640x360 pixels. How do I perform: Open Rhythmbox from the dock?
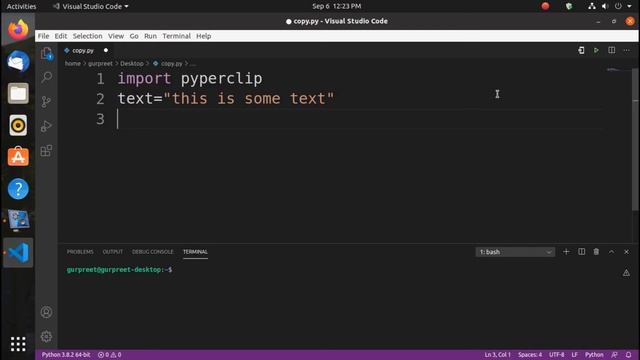pyautogui.click(x=18, y=125)
